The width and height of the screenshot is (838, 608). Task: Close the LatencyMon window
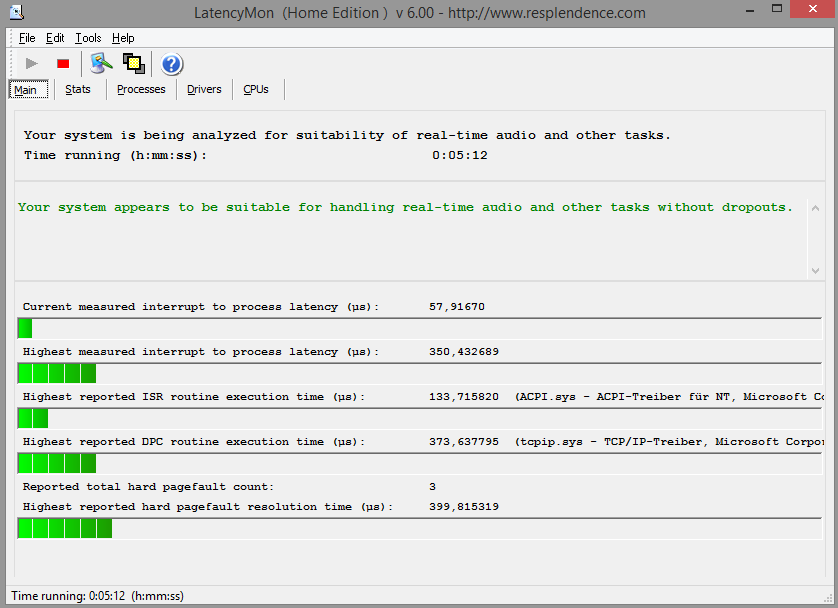813,9
